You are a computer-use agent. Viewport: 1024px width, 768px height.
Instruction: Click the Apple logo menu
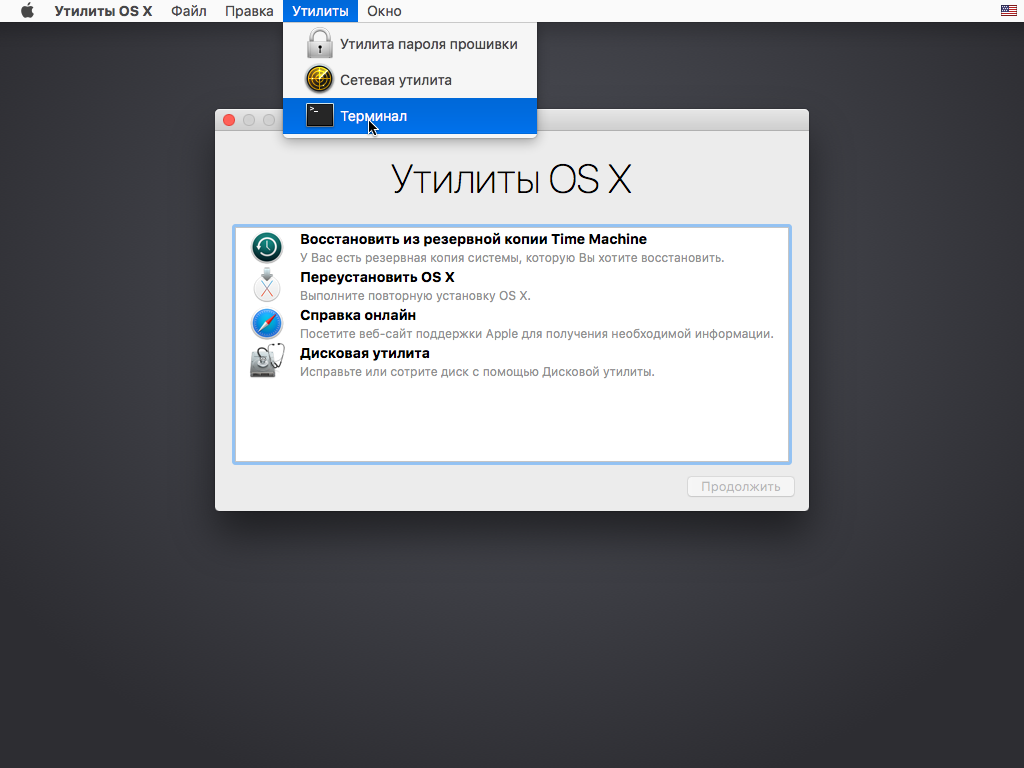pos(27,11)
